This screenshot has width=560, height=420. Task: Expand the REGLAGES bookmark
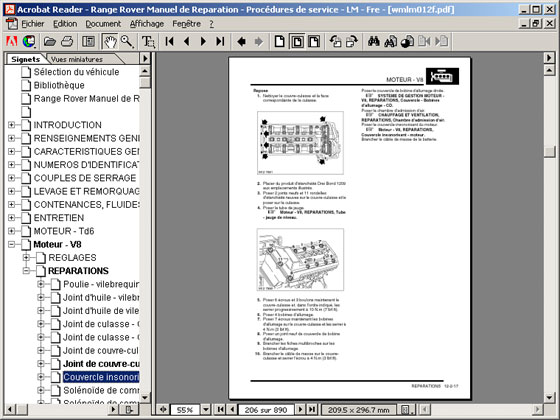(x=26, y=258)
